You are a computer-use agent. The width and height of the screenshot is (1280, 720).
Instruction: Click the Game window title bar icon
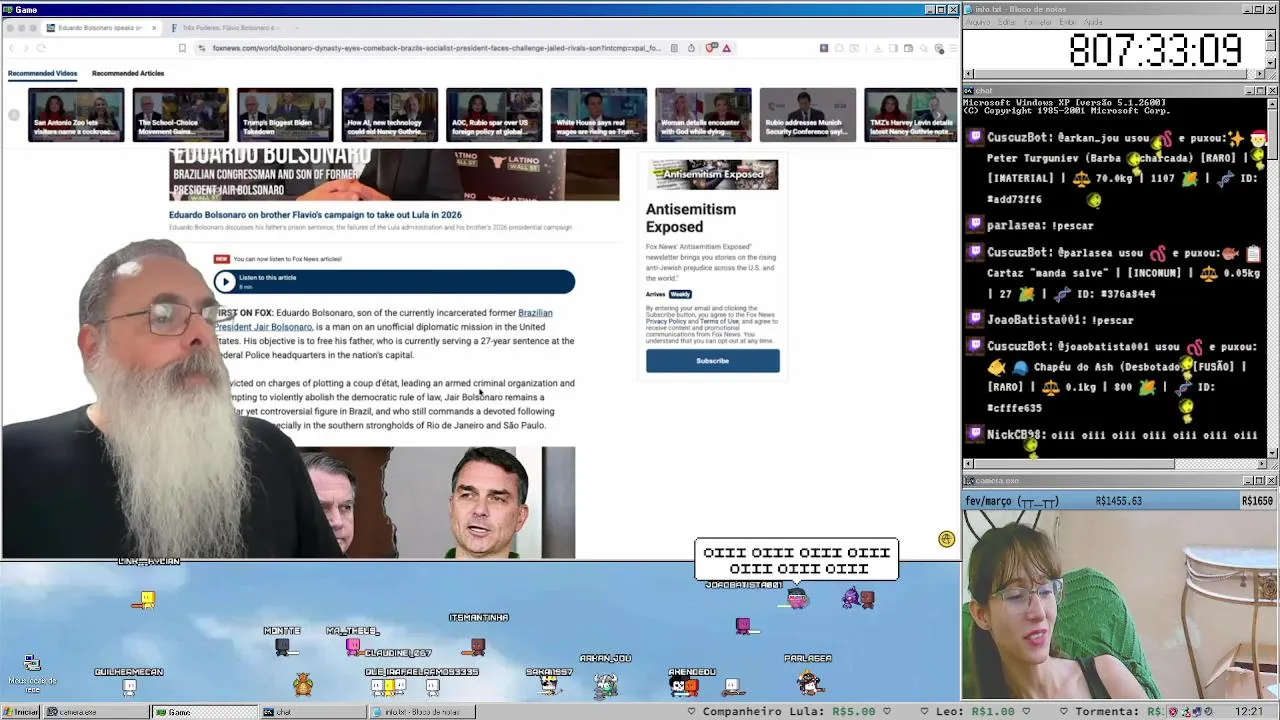pos(7,9)
